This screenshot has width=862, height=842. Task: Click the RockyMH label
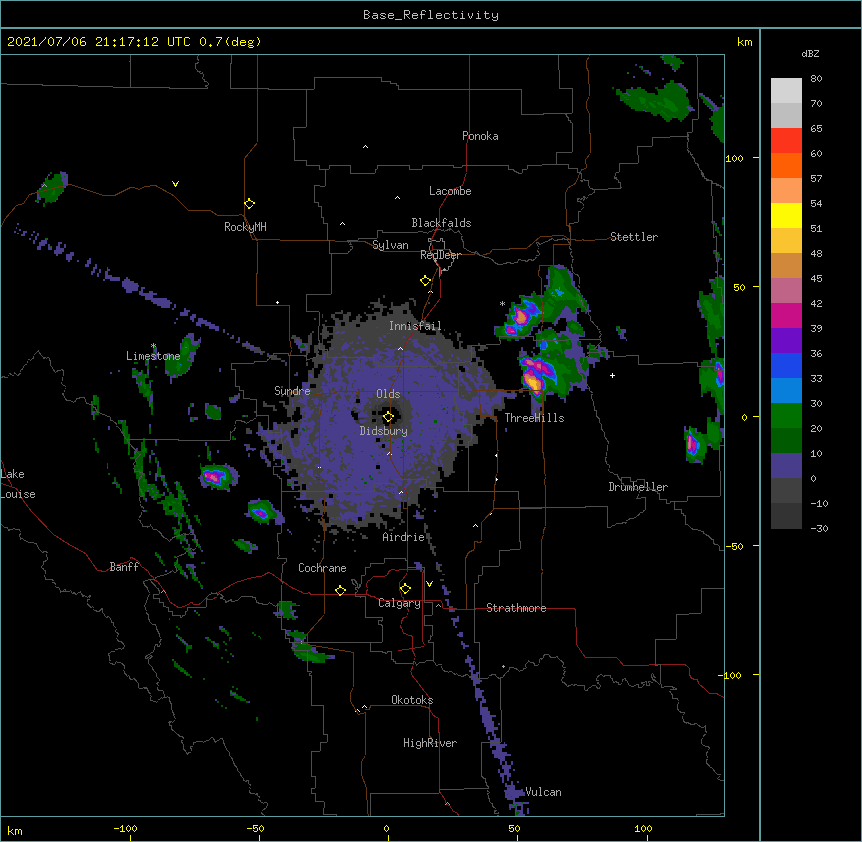245,227
